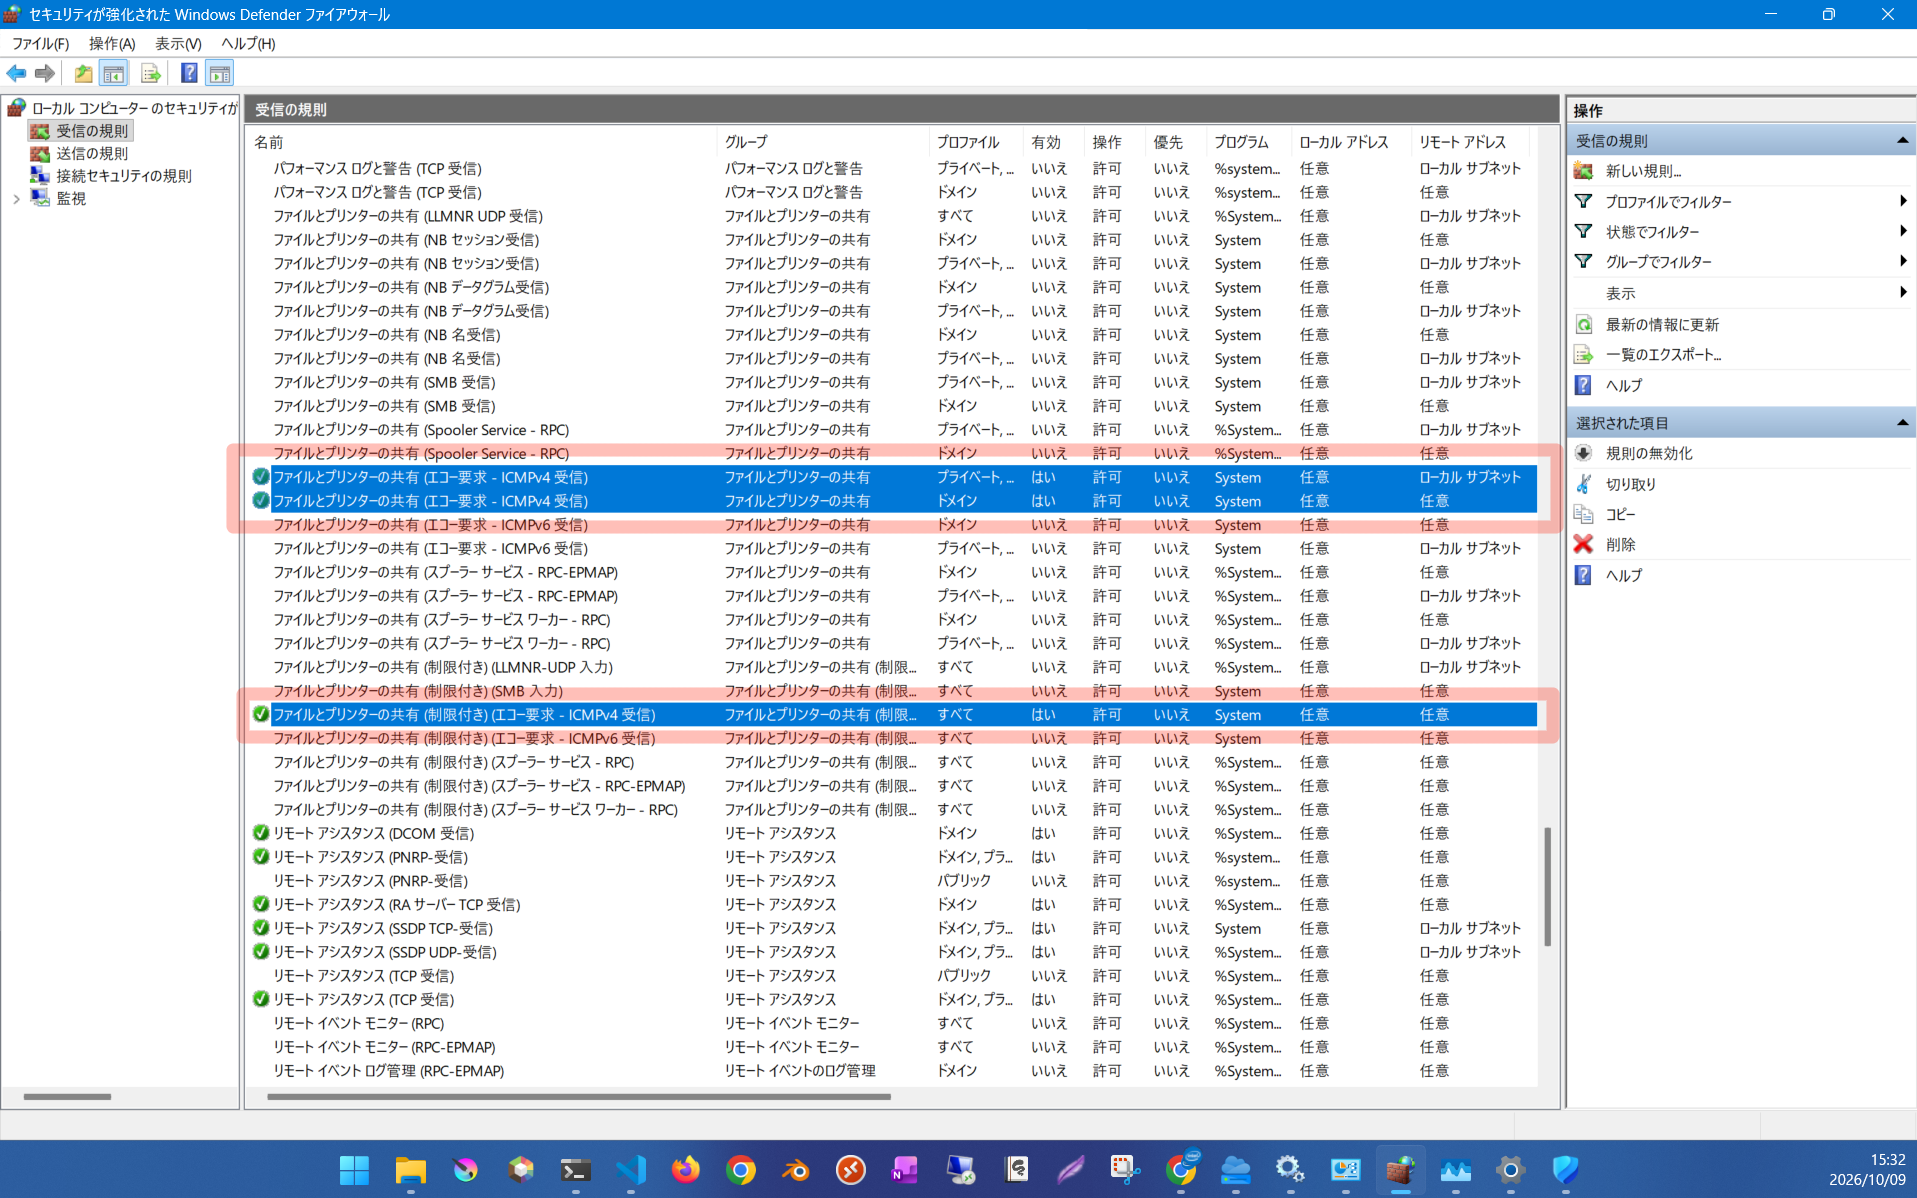Open the ヘルプ(H) menu
The width and height of the screenshot is (1917, 1198).
[247, 43]
